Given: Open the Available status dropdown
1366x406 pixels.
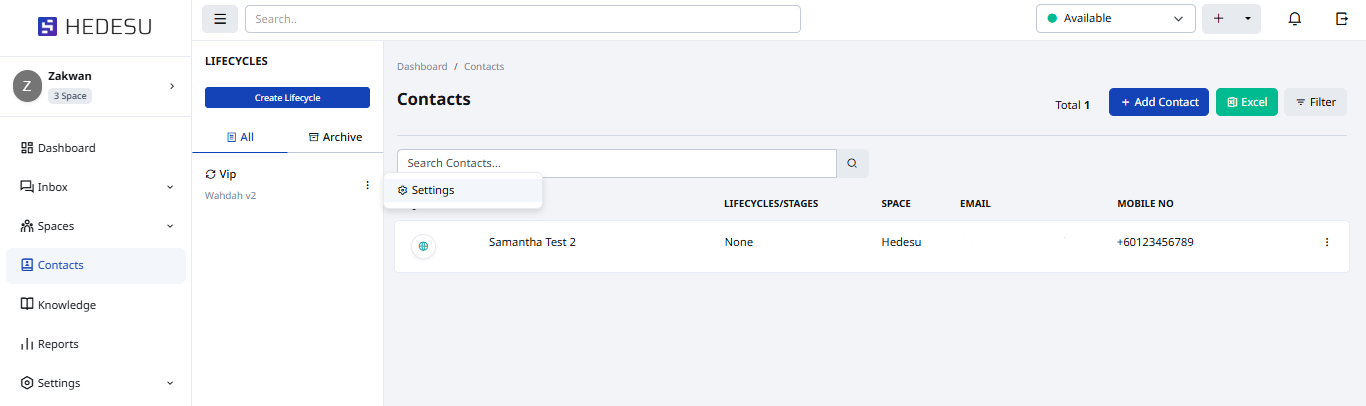Looking at the screenshot, I should click(1115, 19).
